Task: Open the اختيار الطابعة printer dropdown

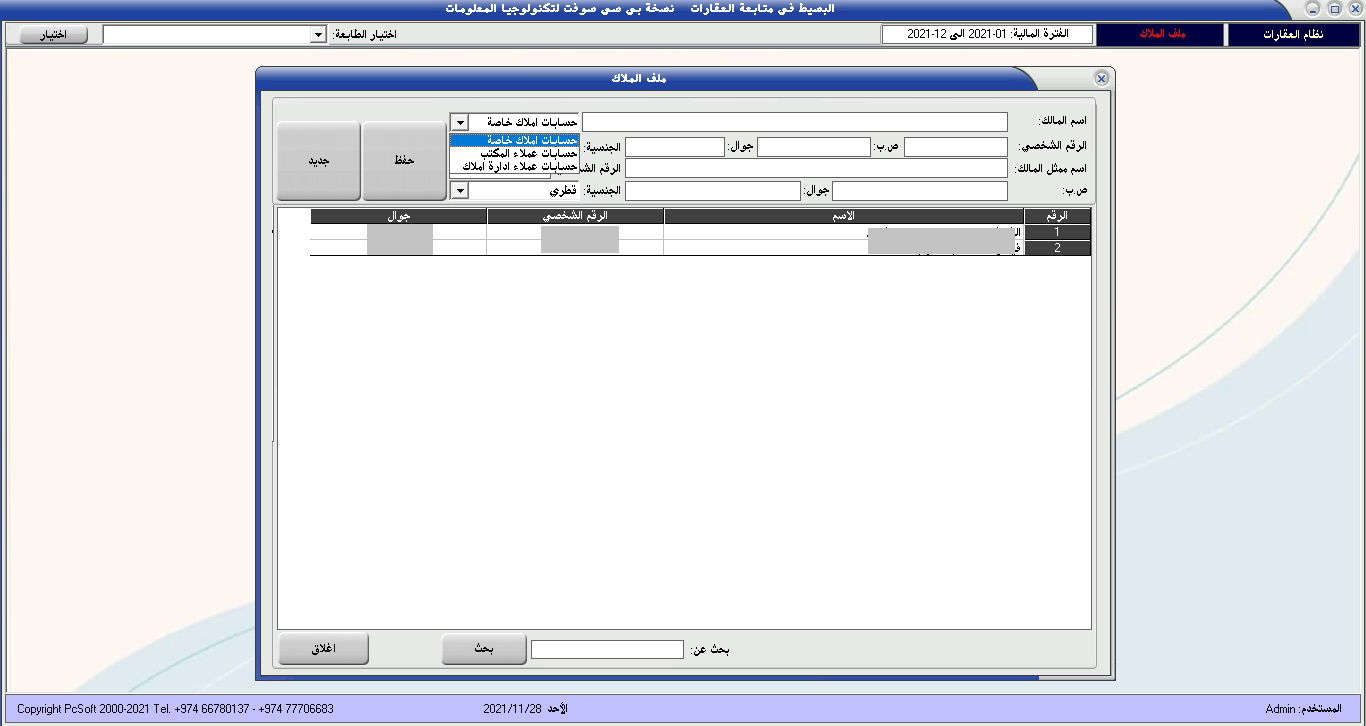Action: click(318, 35)
